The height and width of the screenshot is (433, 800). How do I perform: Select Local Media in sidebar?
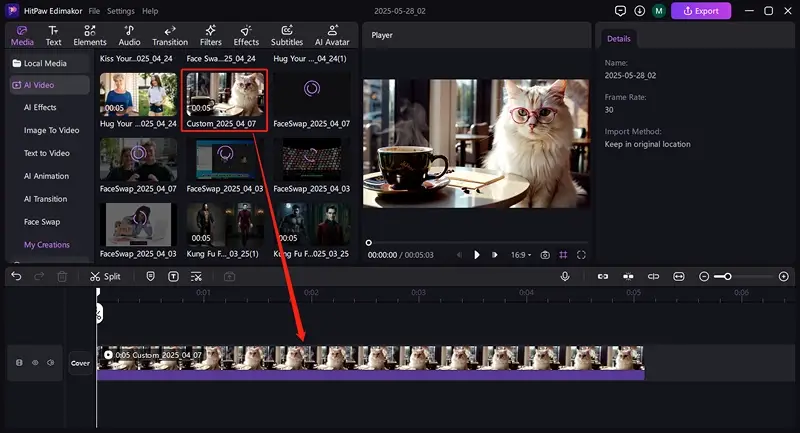click(x=49, y=63)
